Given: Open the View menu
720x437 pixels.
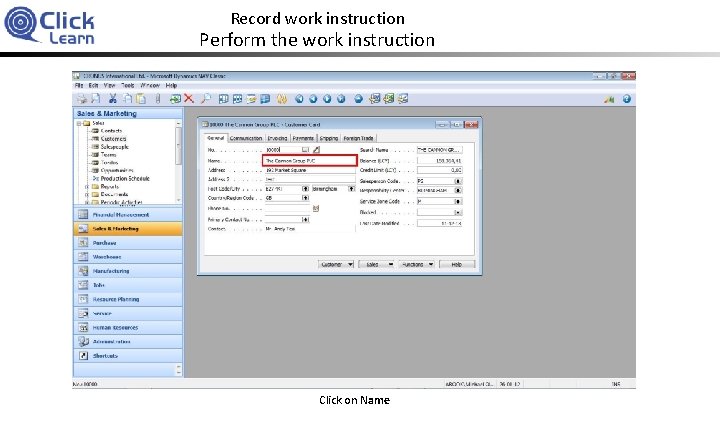Looking at the screenshot, I should (x=109, y=85).
